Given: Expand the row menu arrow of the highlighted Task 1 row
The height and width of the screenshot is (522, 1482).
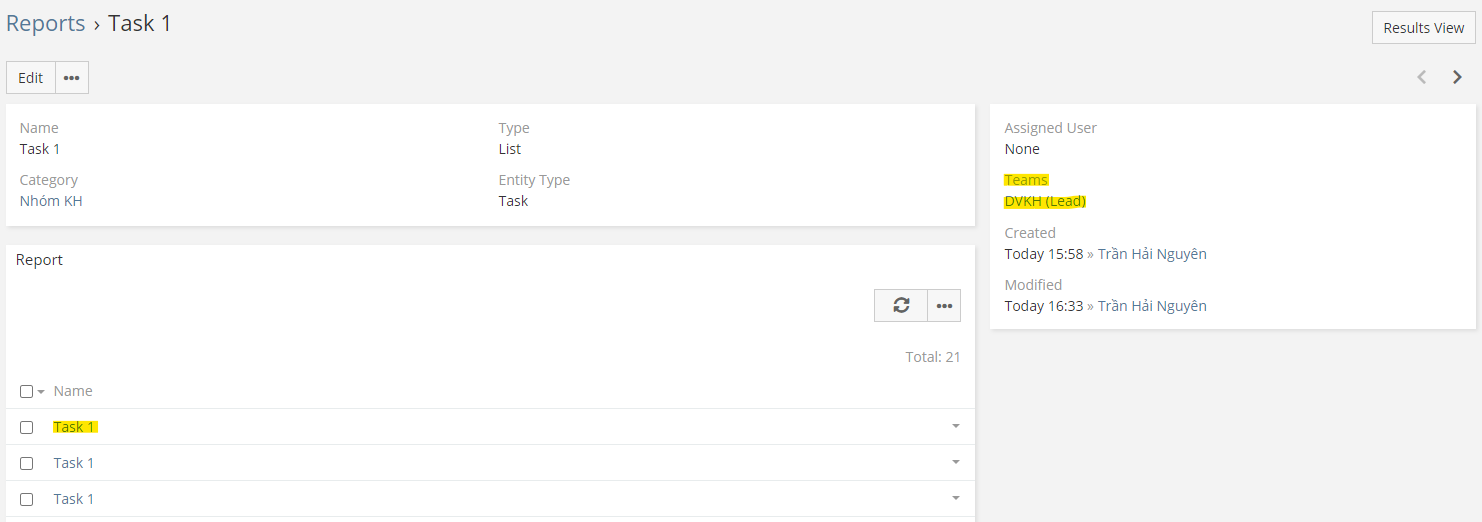Looking at the screenshot, I should (955, 427).
